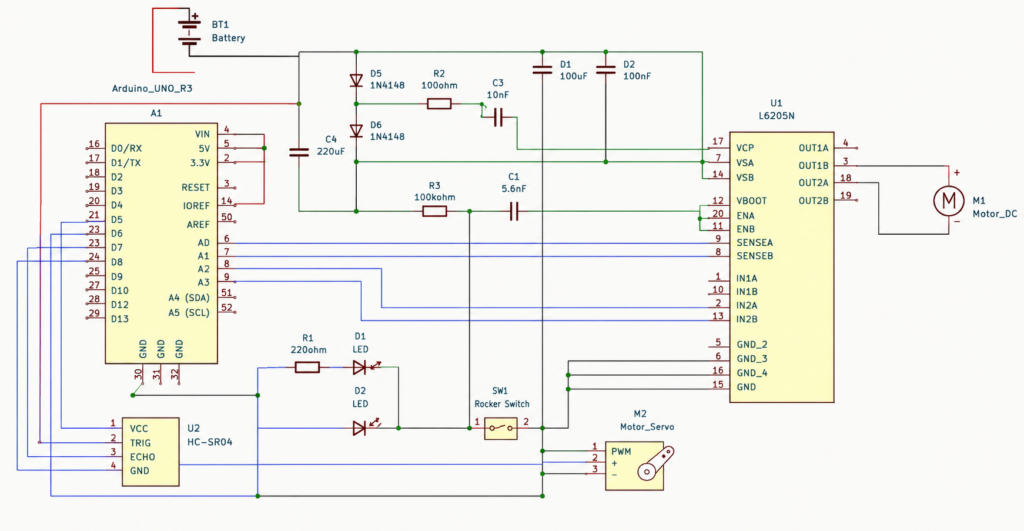1024x531 pixels.
Task: Click the Rocker Switch label
Action: (502, 404)
